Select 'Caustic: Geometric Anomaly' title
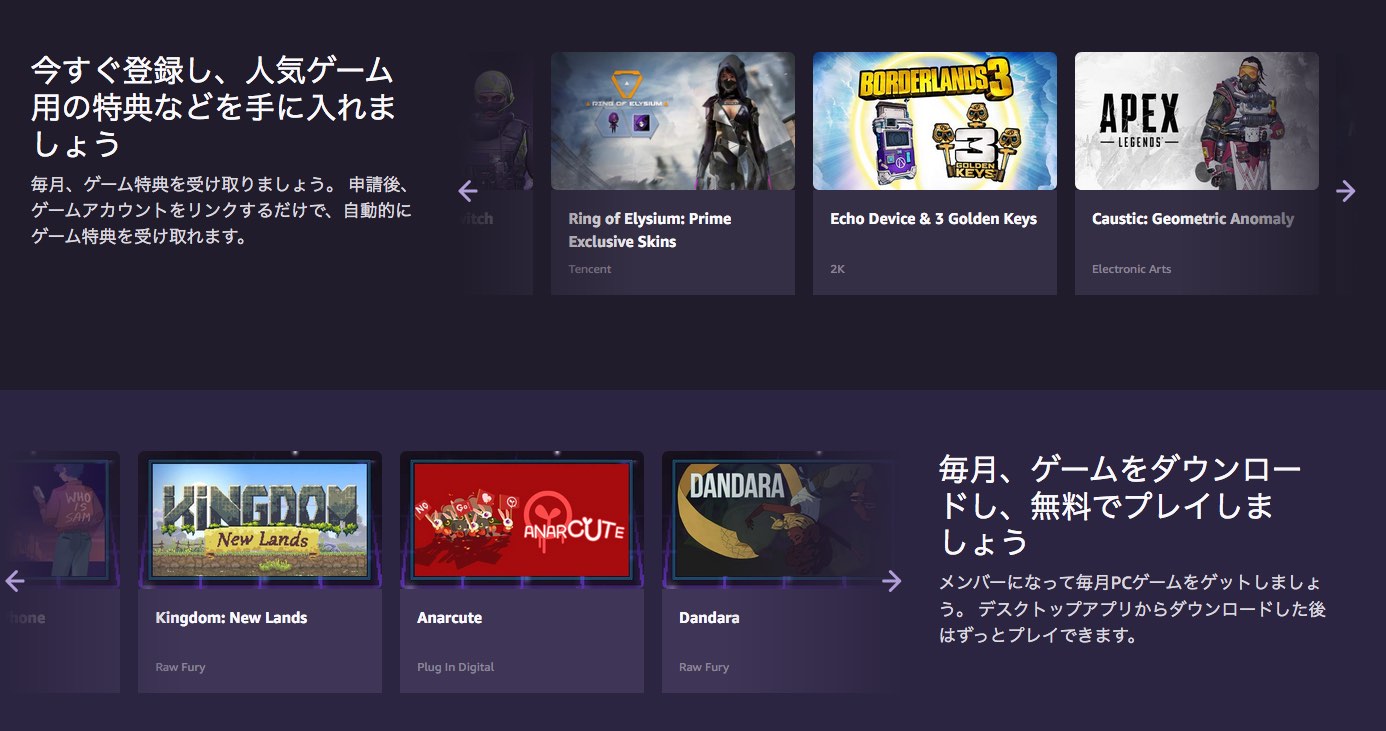The image size is (1386, 731). [x=1193, y=219]
